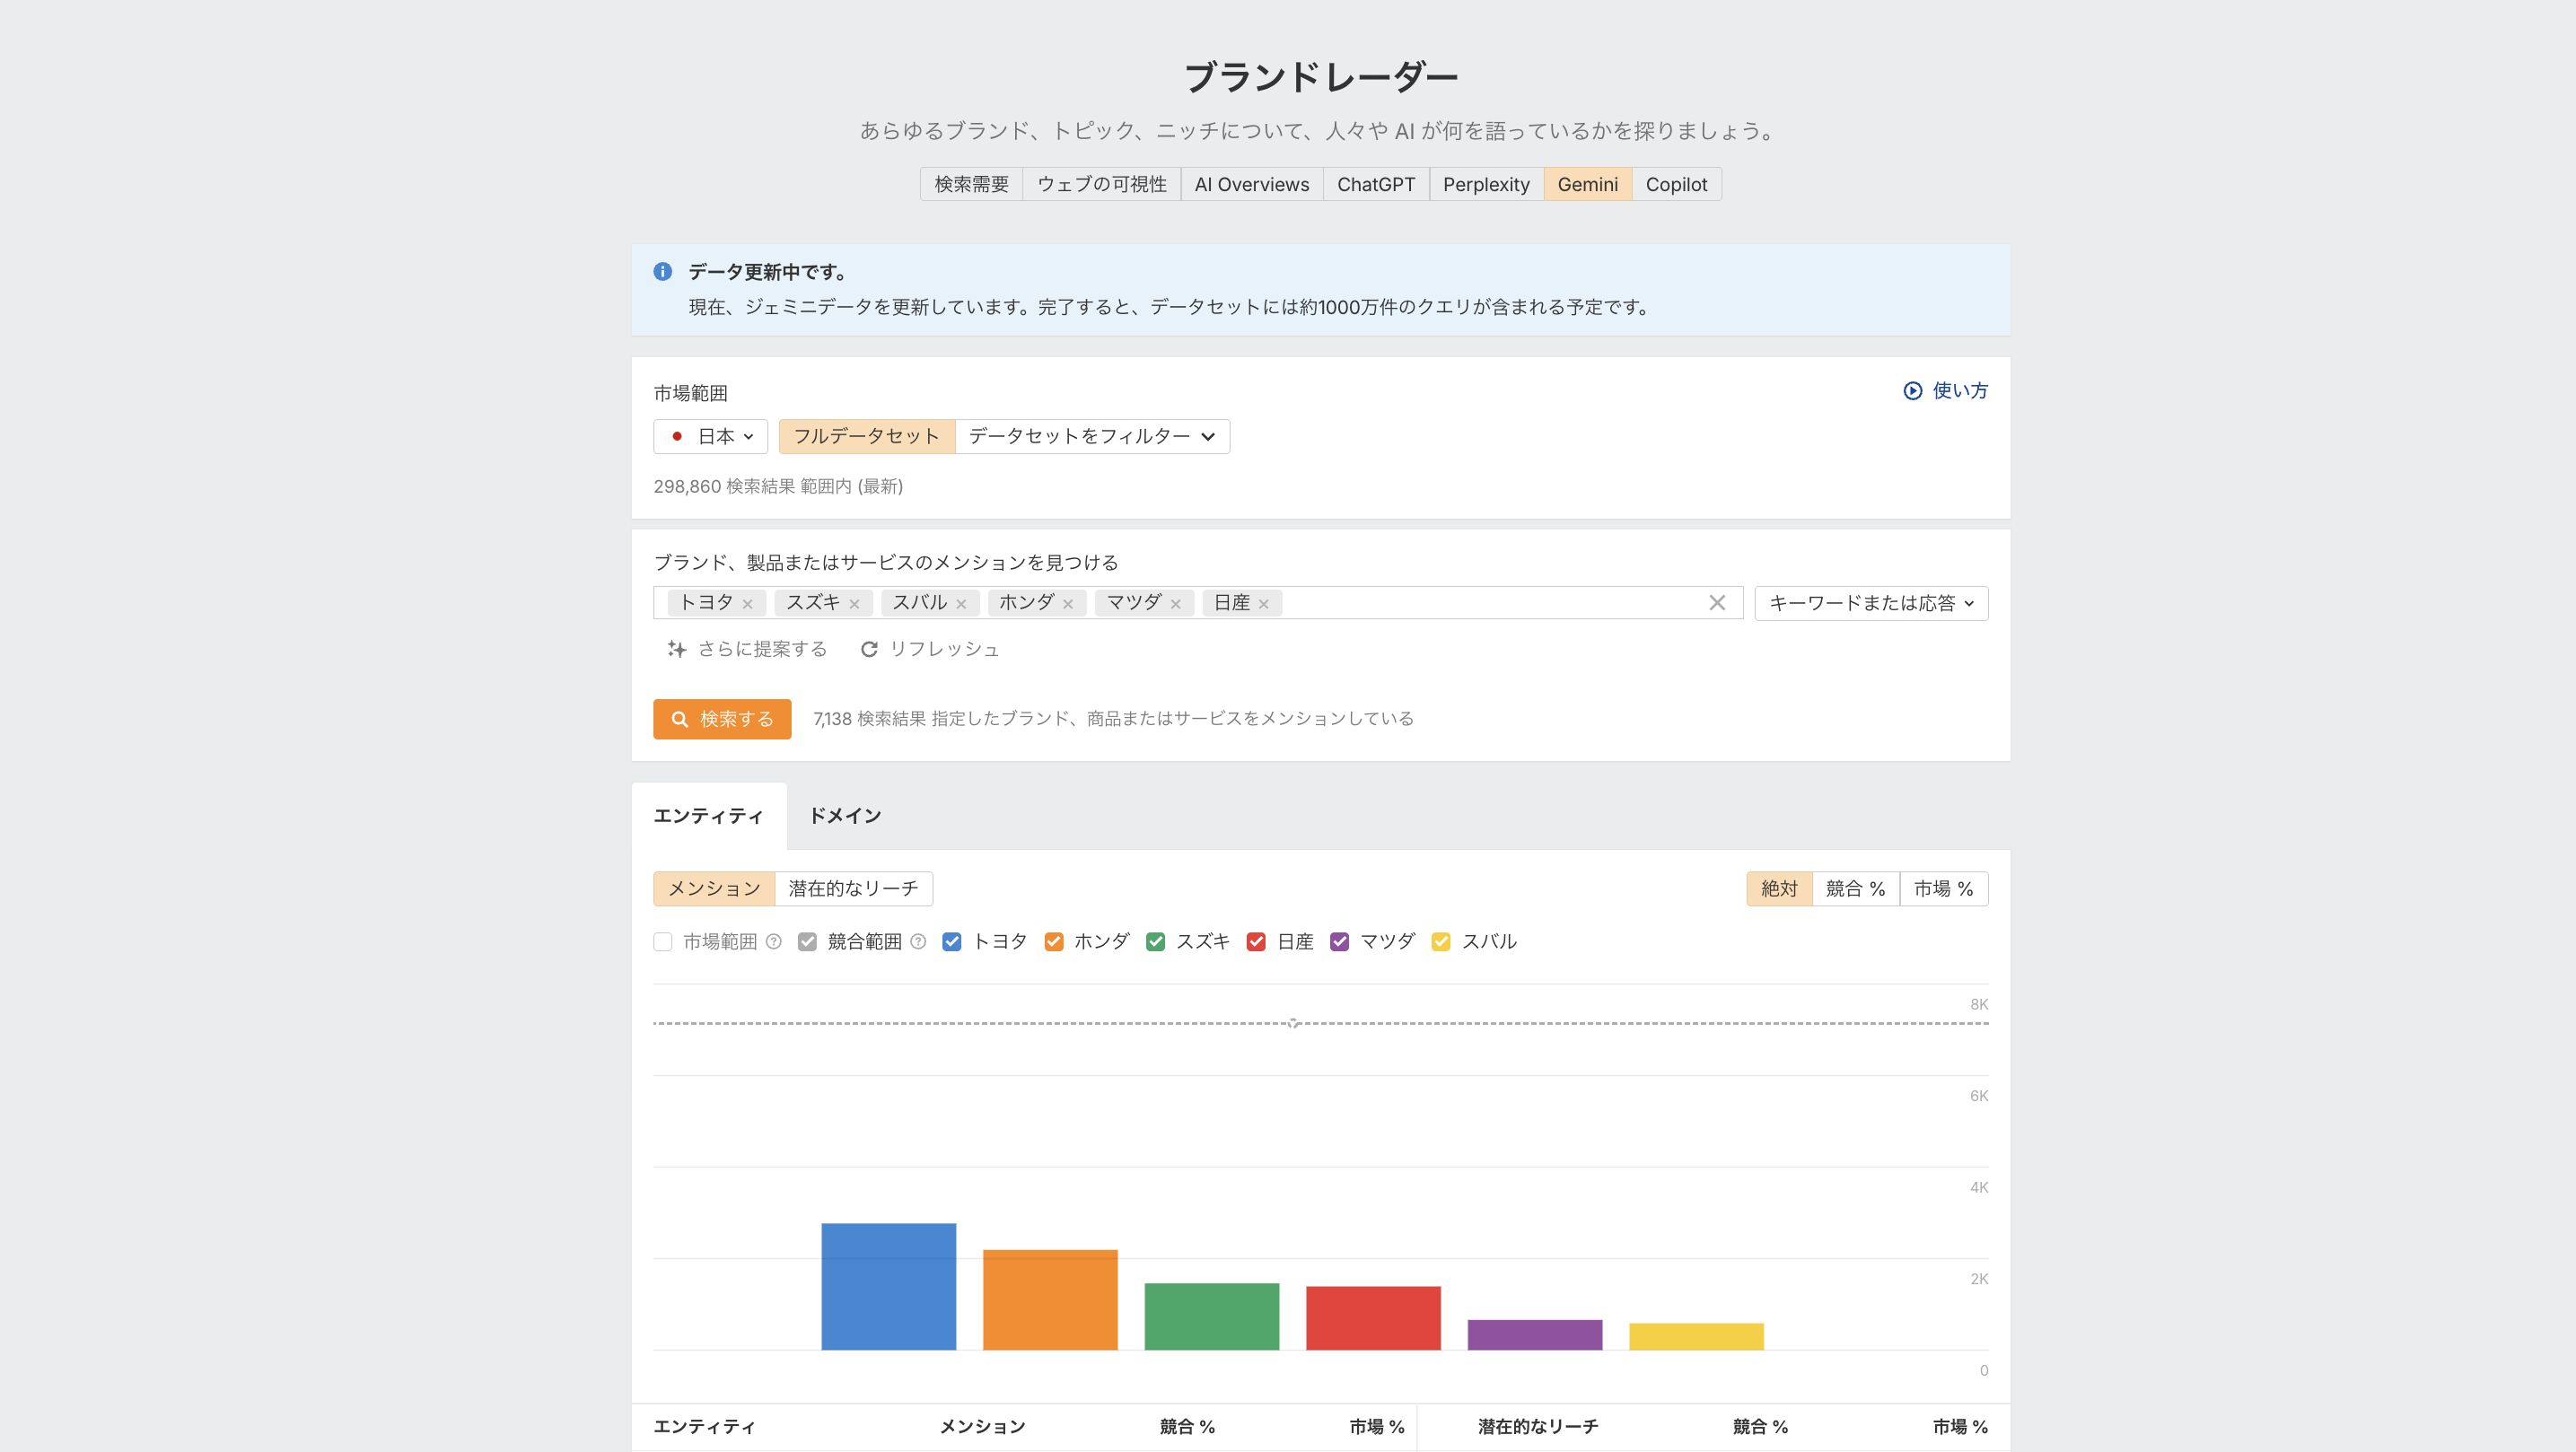Switch to the ChatGPT tab
The width and height of the screenshot is (2576, 1452).
1375,184
